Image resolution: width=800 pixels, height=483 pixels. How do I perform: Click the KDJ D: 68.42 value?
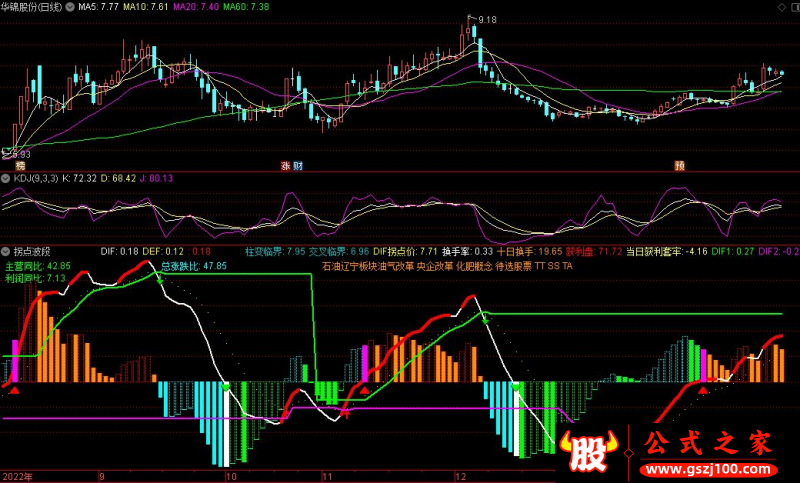pyautogui.click(x=118, y=179)
